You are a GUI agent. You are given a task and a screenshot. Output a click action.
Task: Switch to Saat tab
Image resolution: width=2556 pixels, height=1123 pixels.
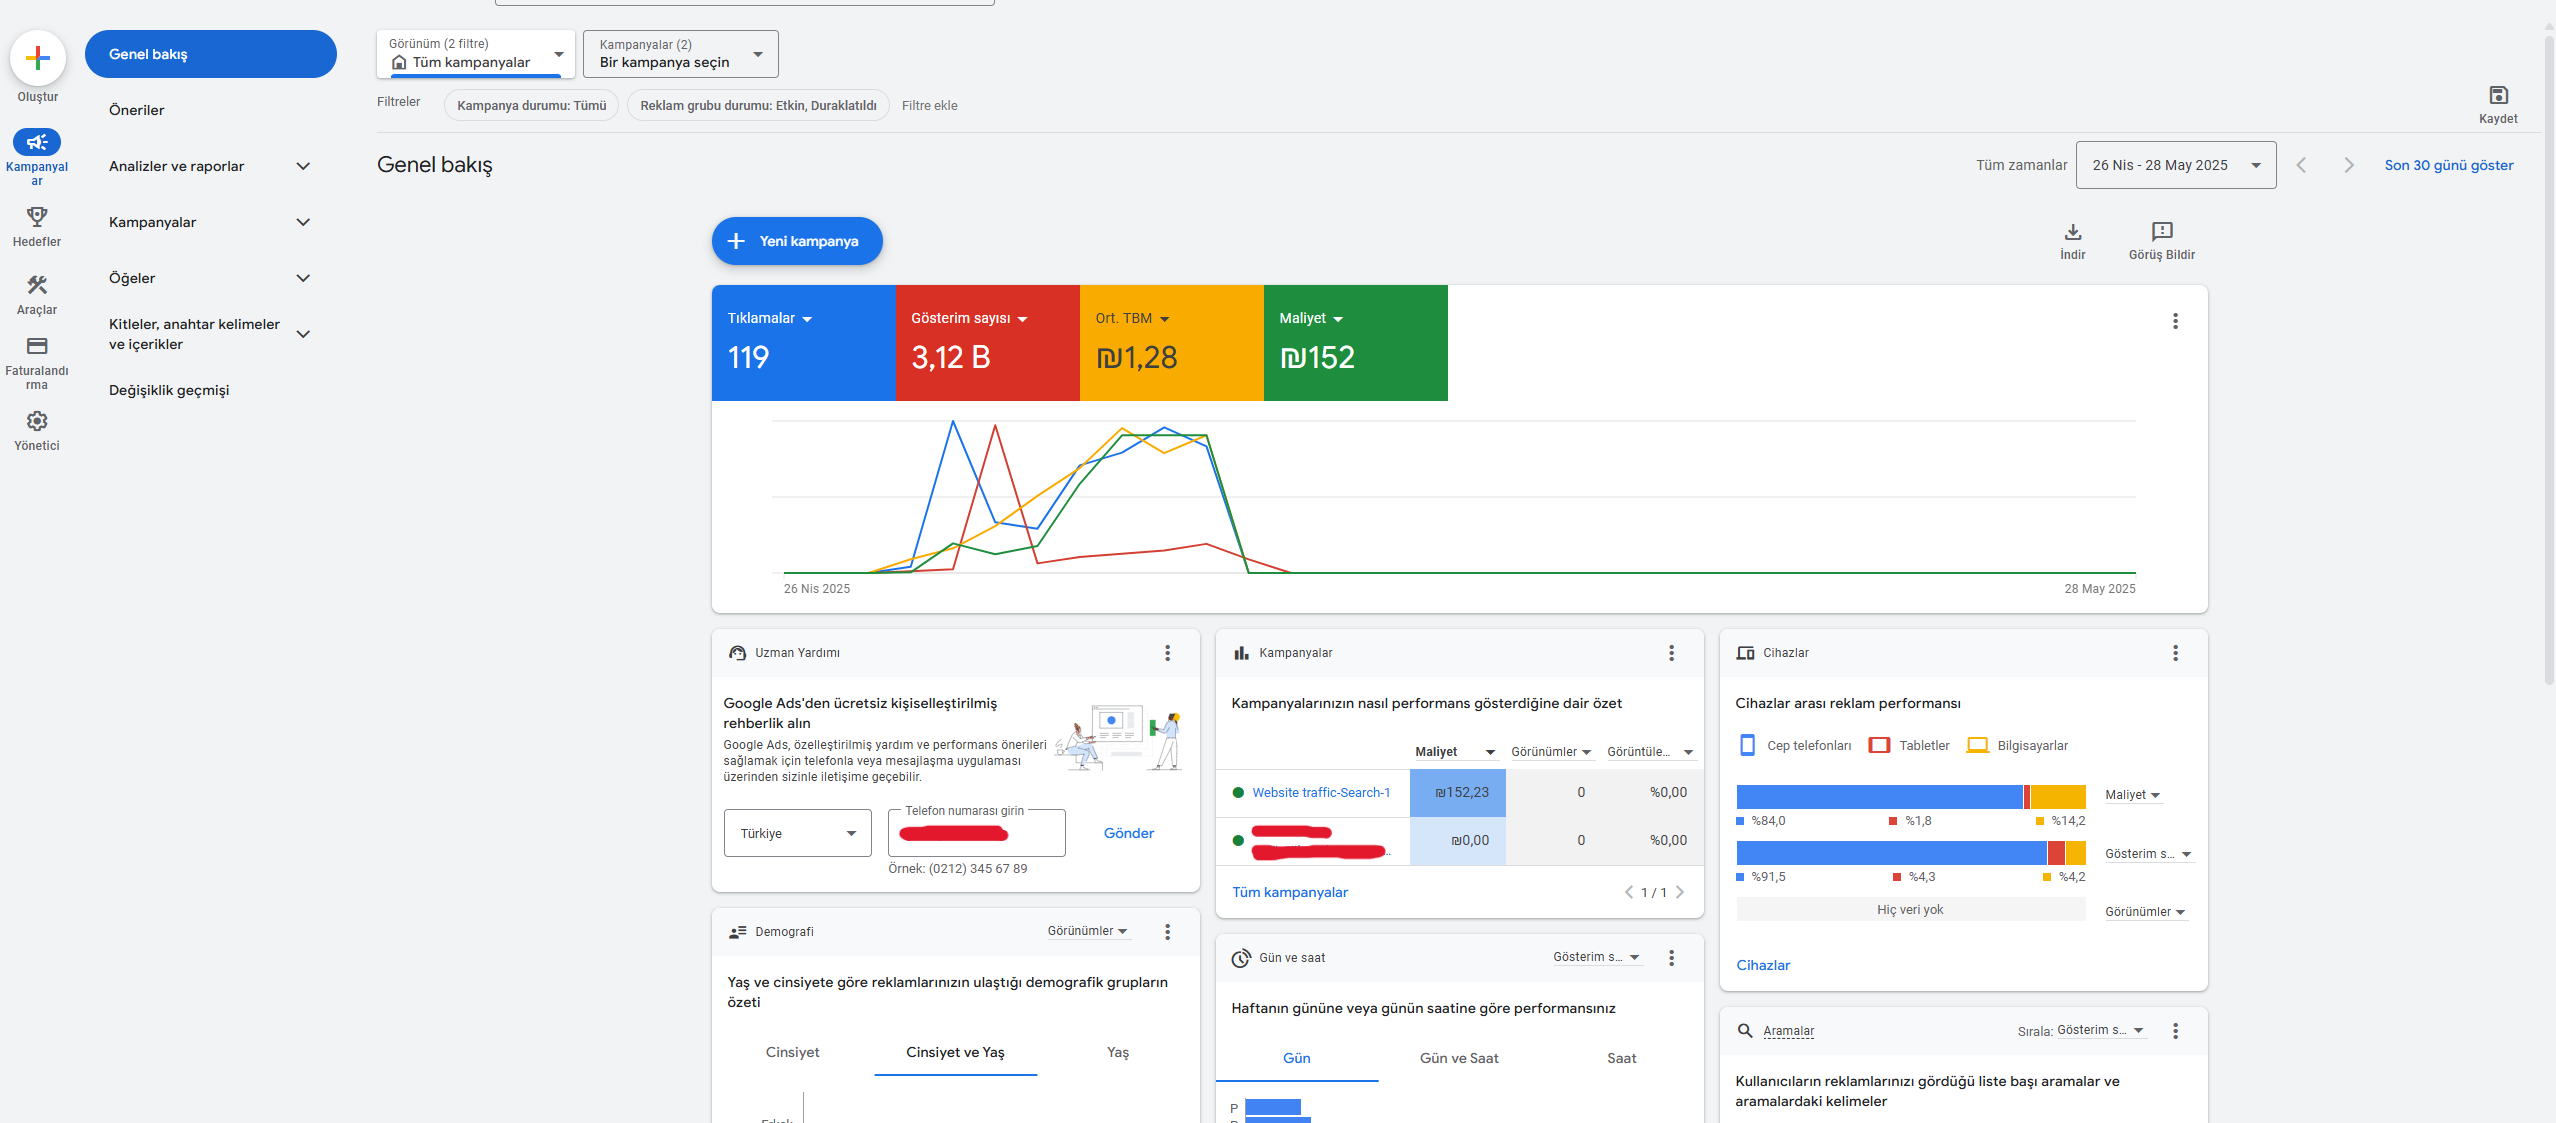coord(1622,1058)
